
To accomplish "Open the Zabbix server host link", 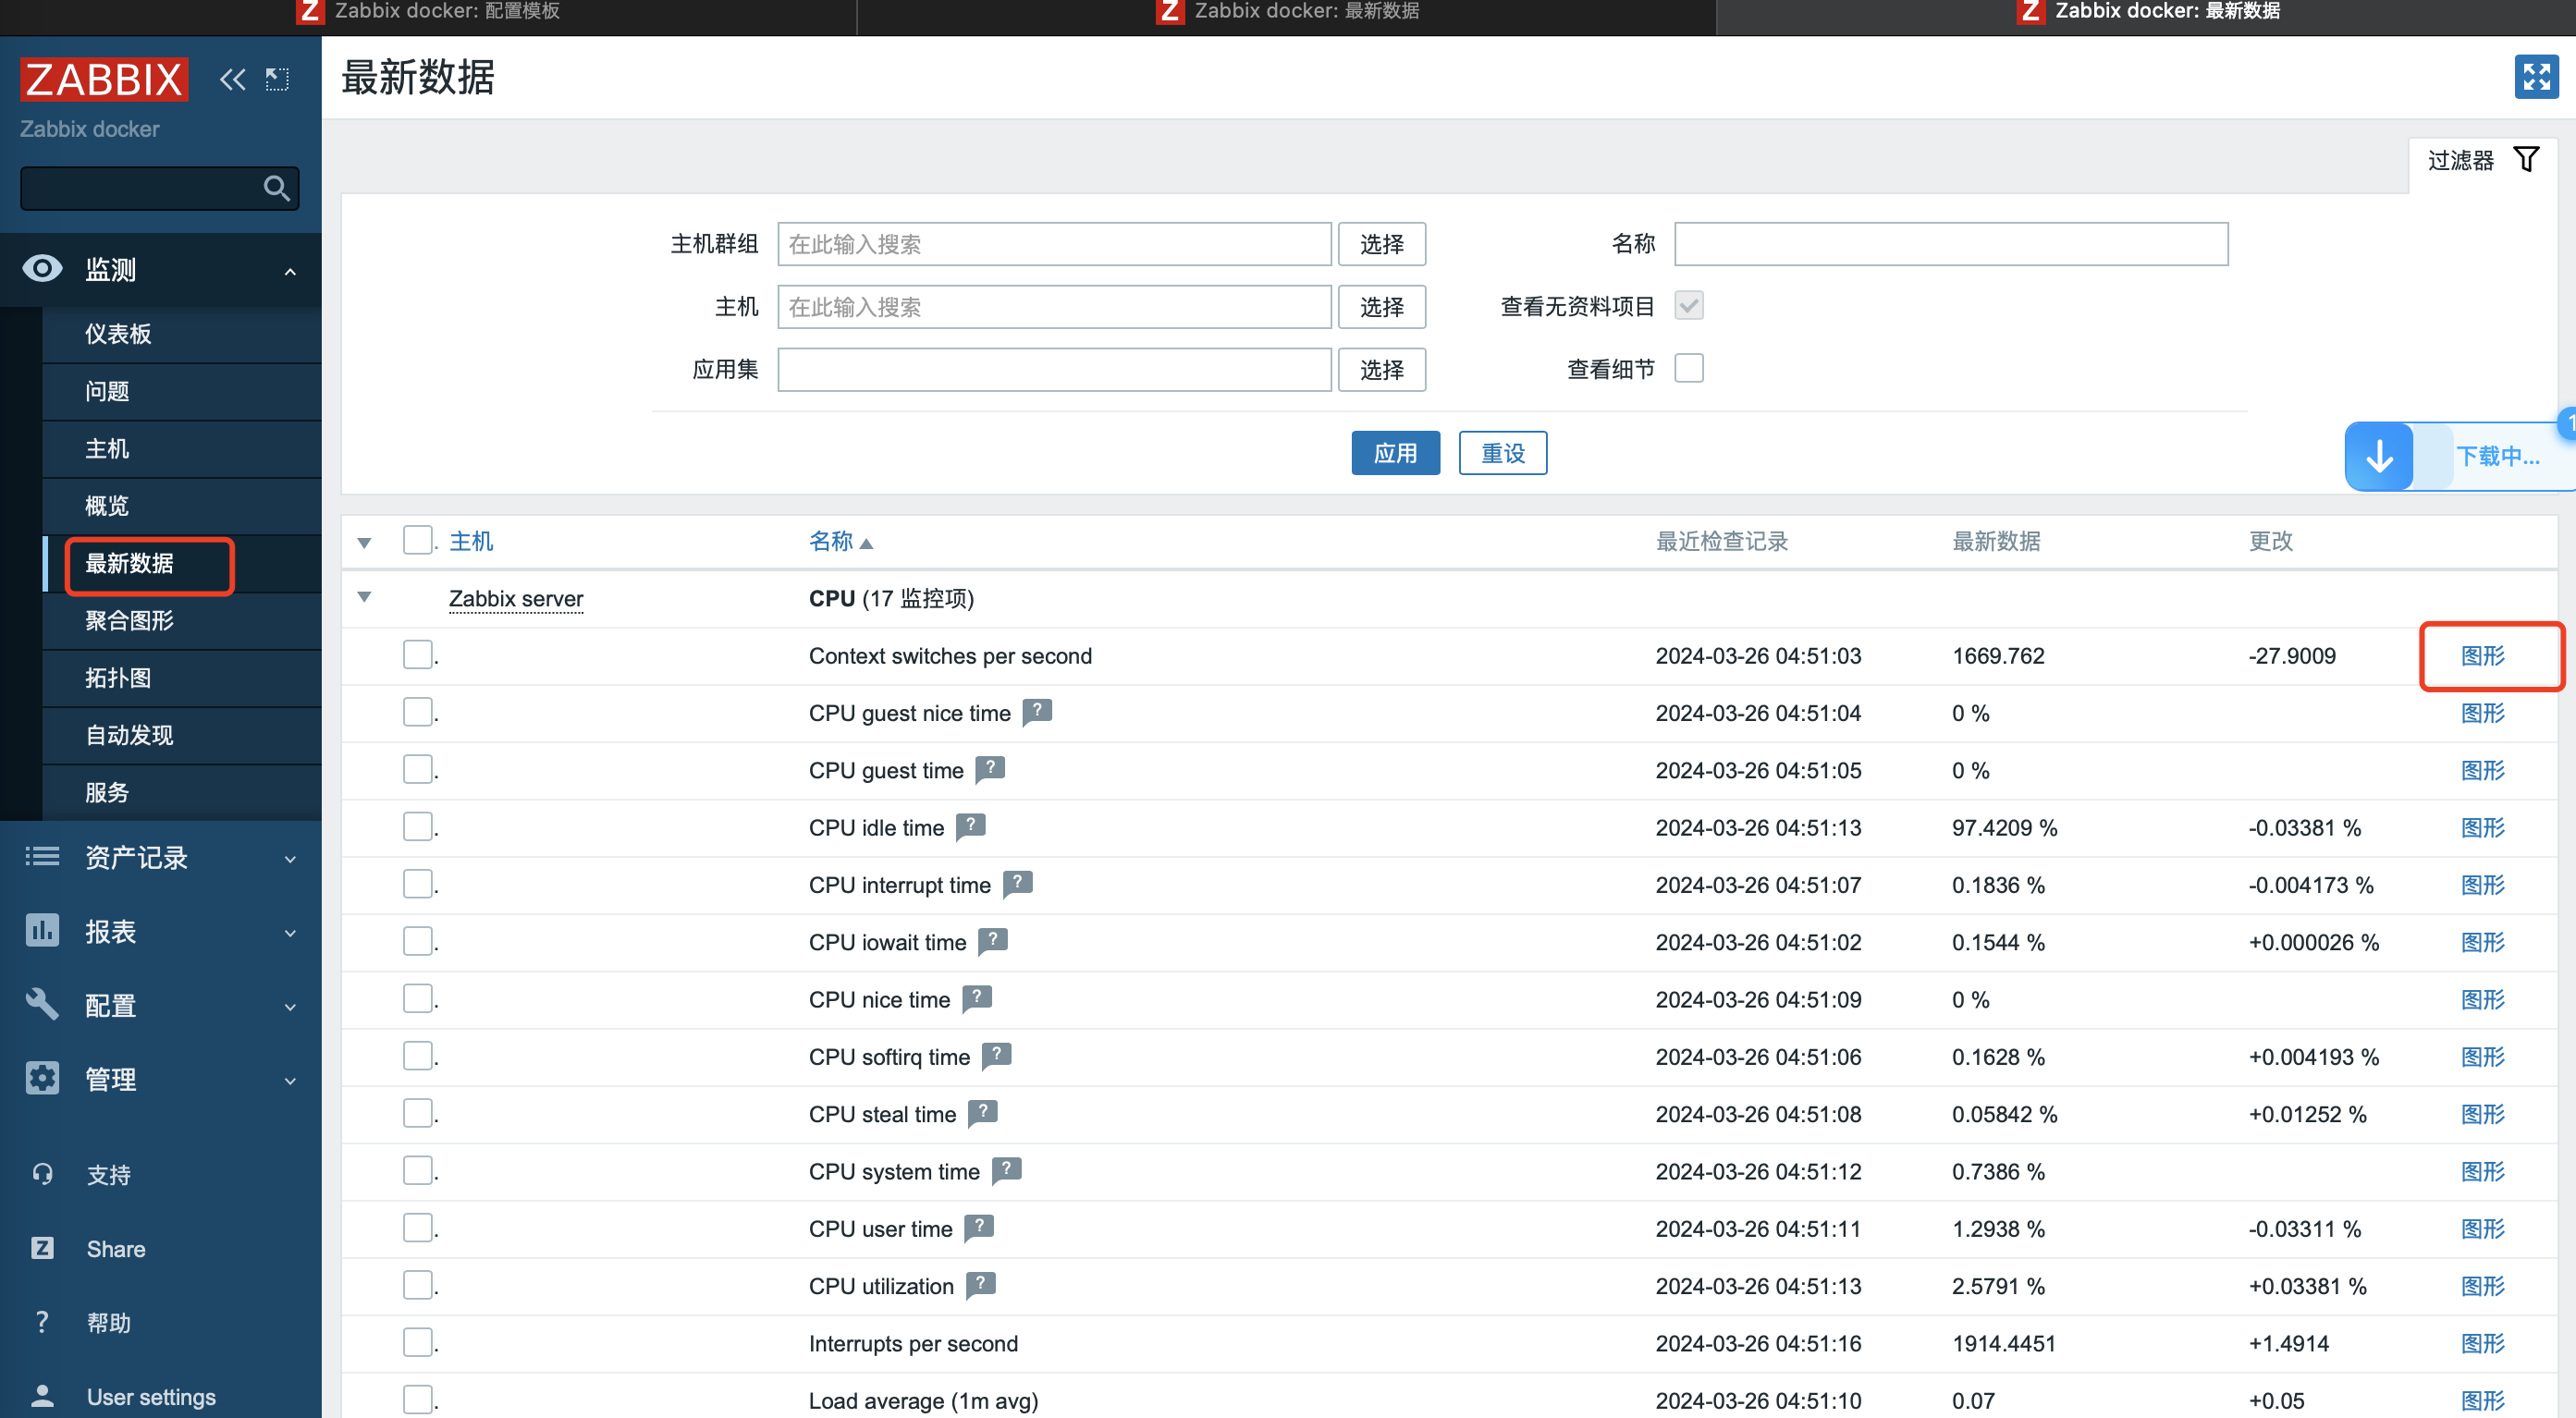I will [516, 598].
